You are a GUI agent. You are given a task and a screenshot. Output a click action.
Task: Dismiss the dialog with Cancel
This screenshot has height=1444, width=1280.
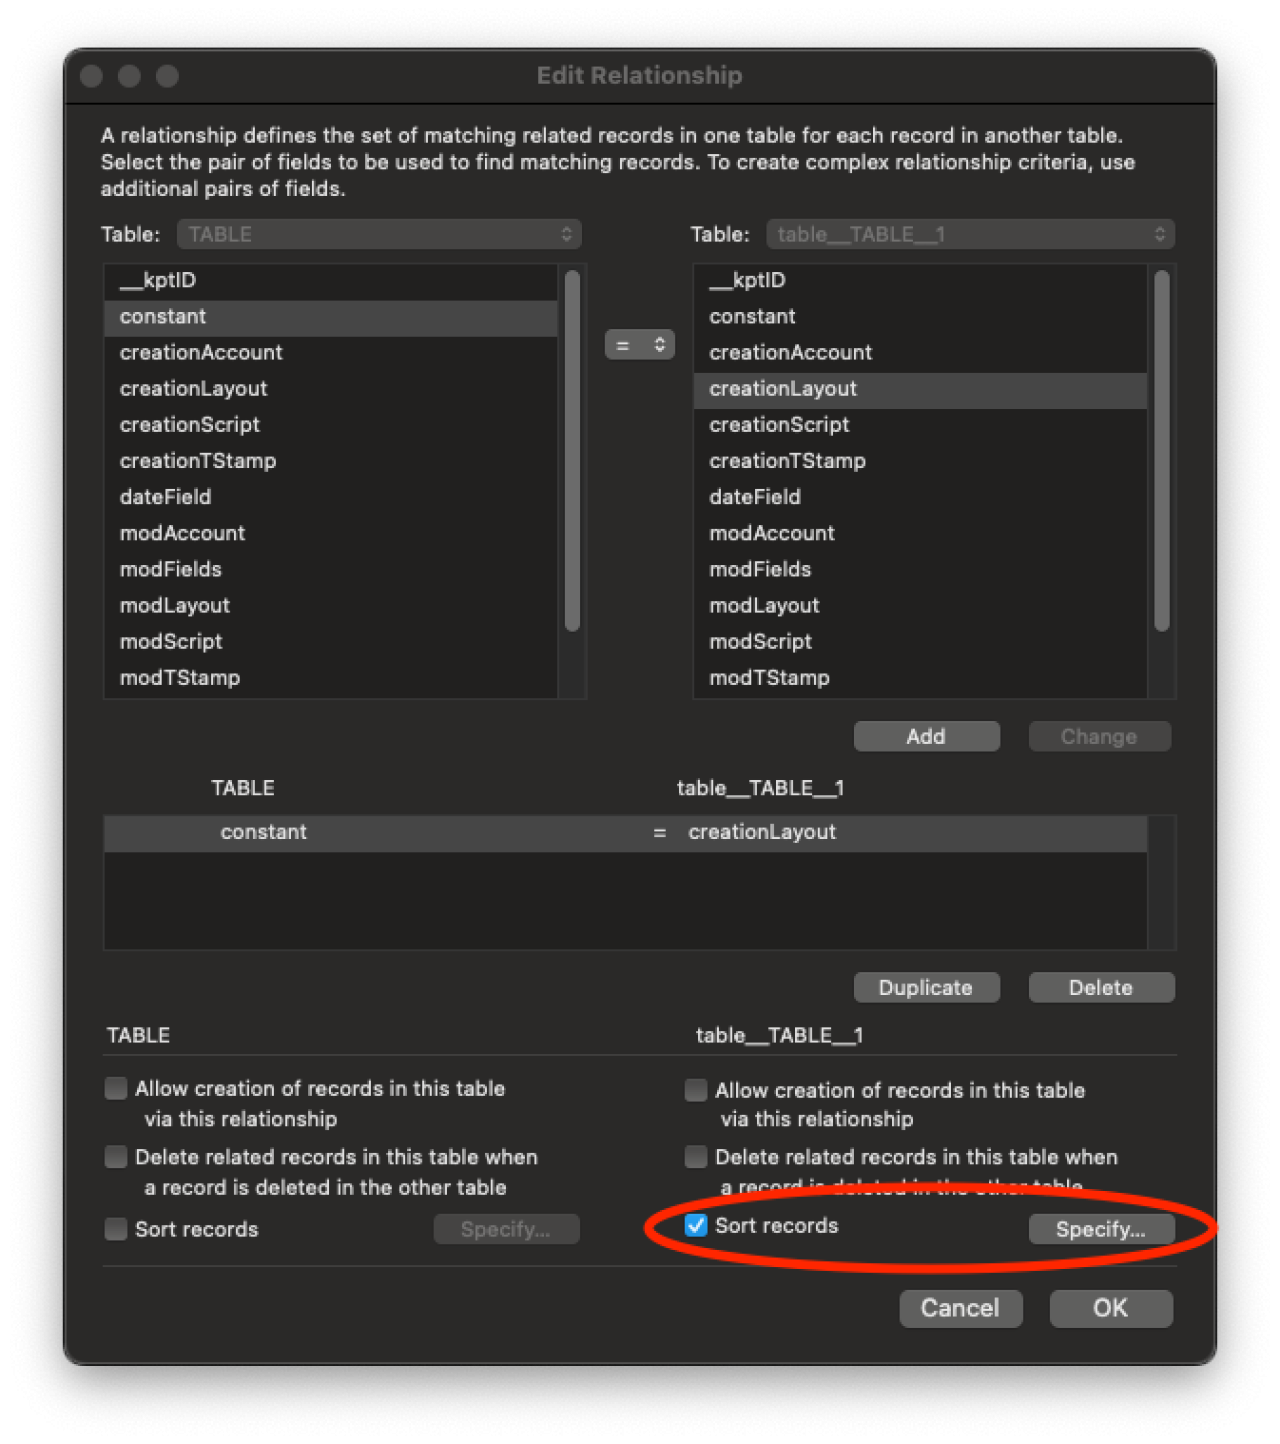click(960, 1308)
